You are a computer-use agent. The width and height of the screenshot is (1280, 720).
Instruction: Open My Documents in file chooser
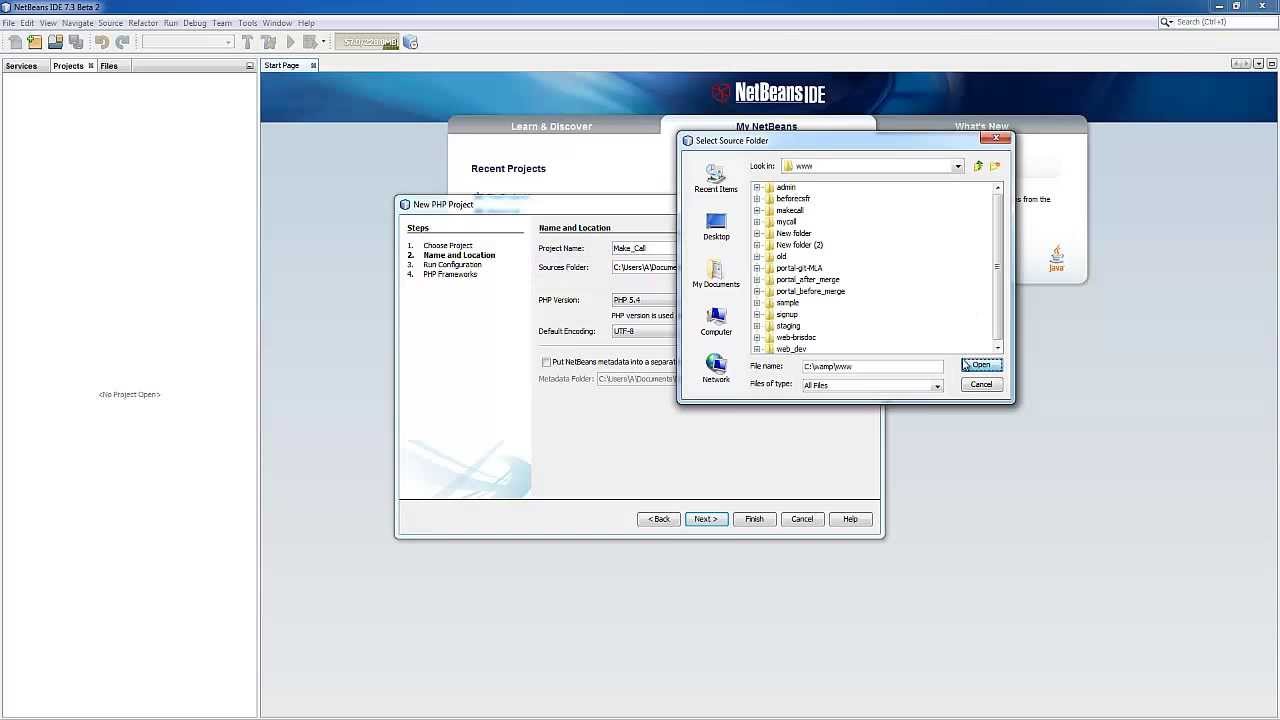tap(716, 273)
